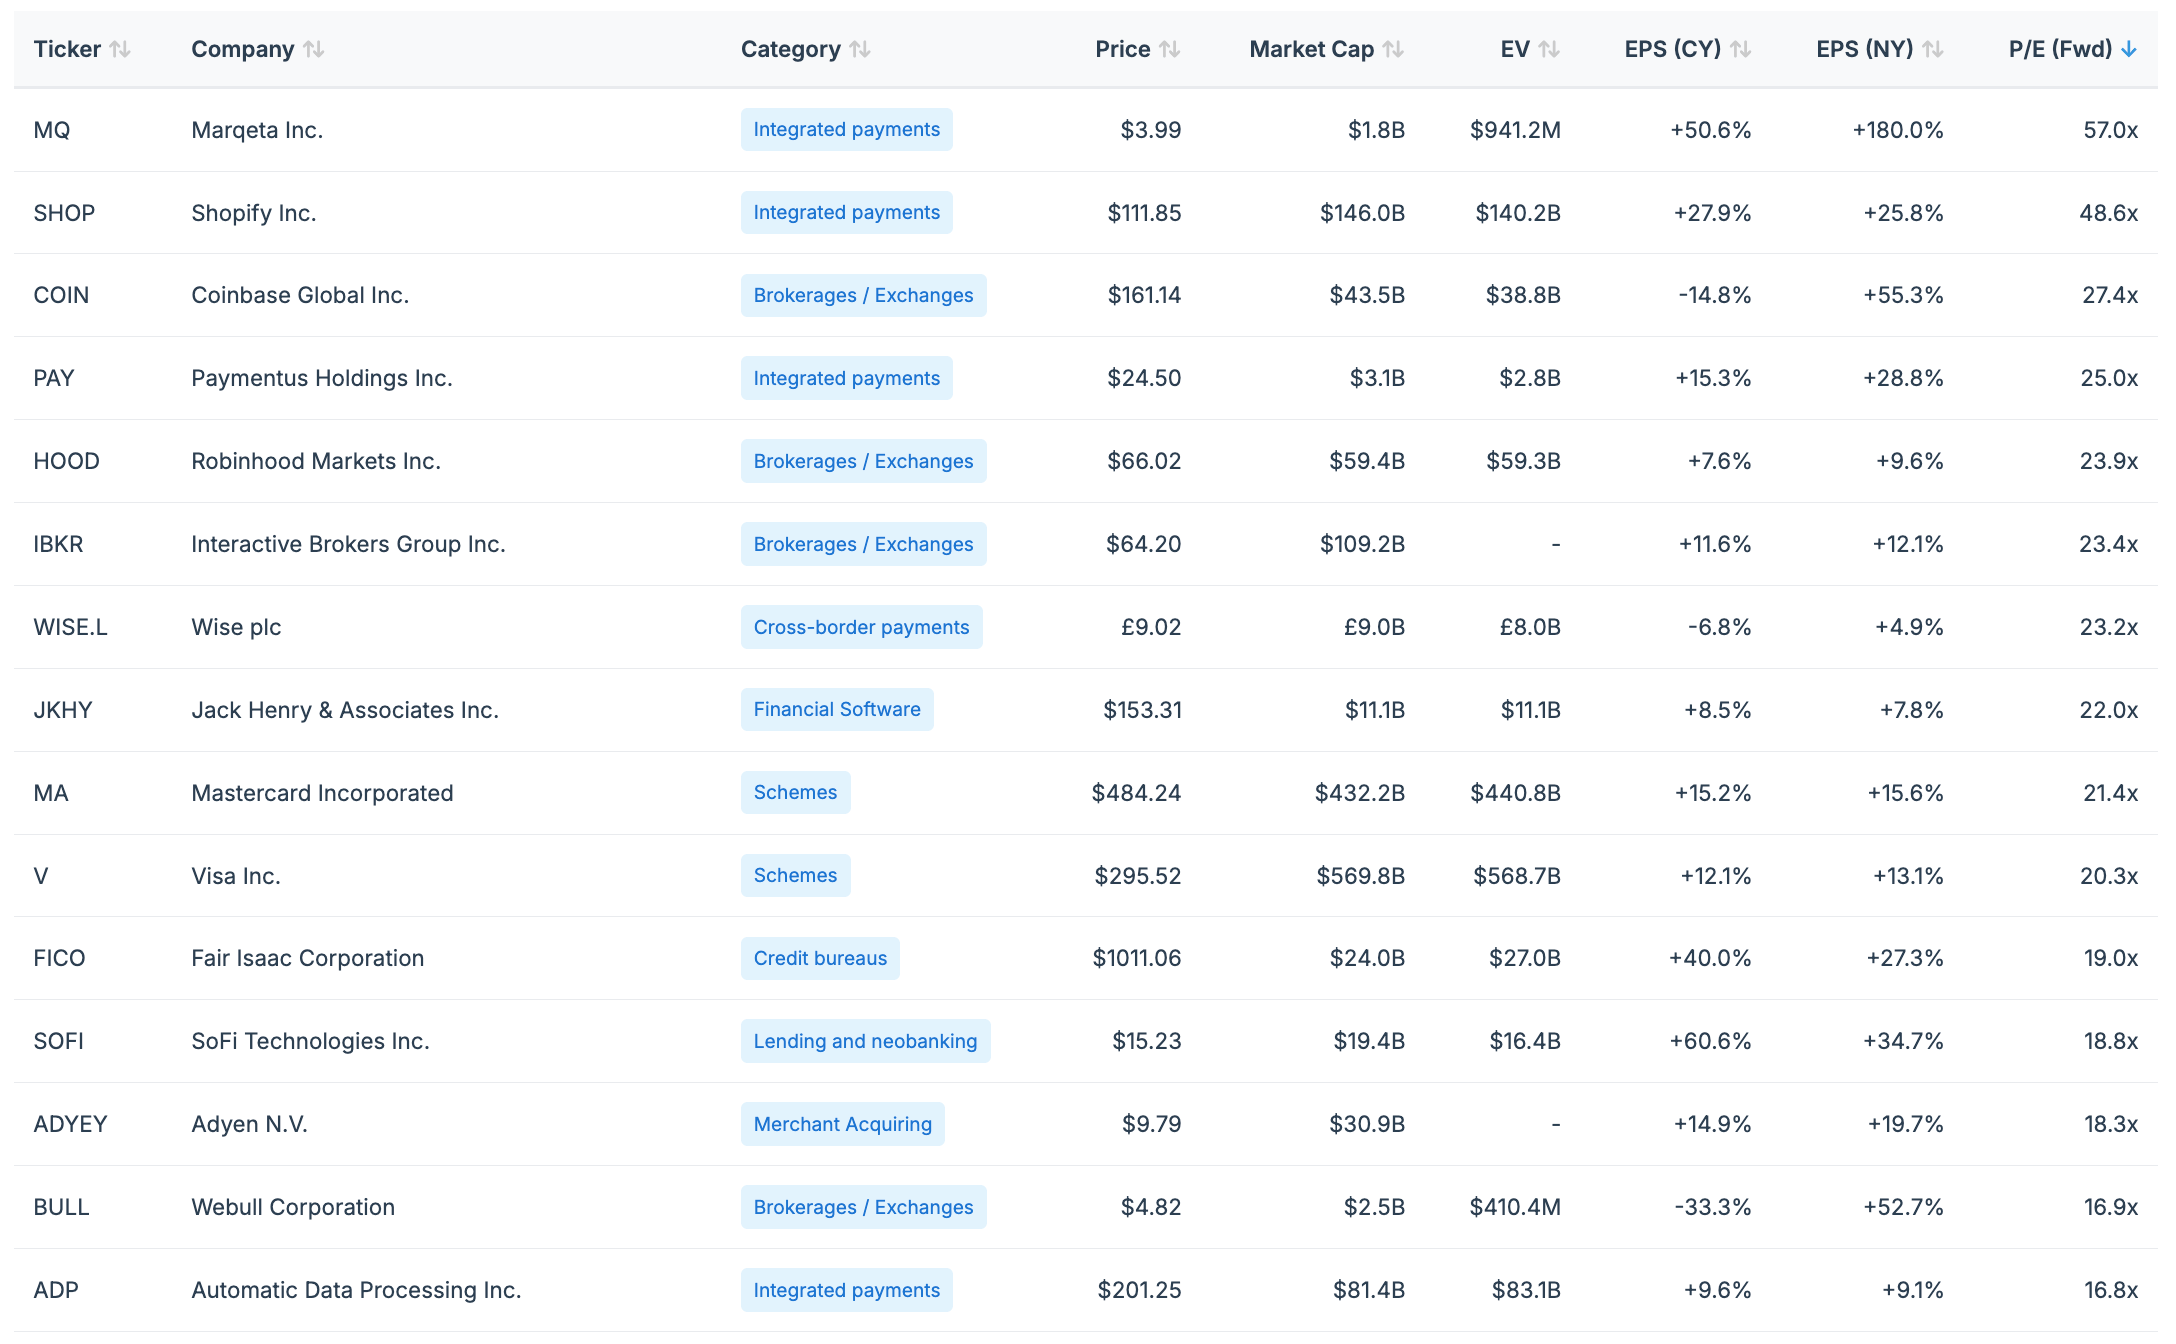
Task: Click Mastercard's Schemes category tag
Action: coord(795,793)
